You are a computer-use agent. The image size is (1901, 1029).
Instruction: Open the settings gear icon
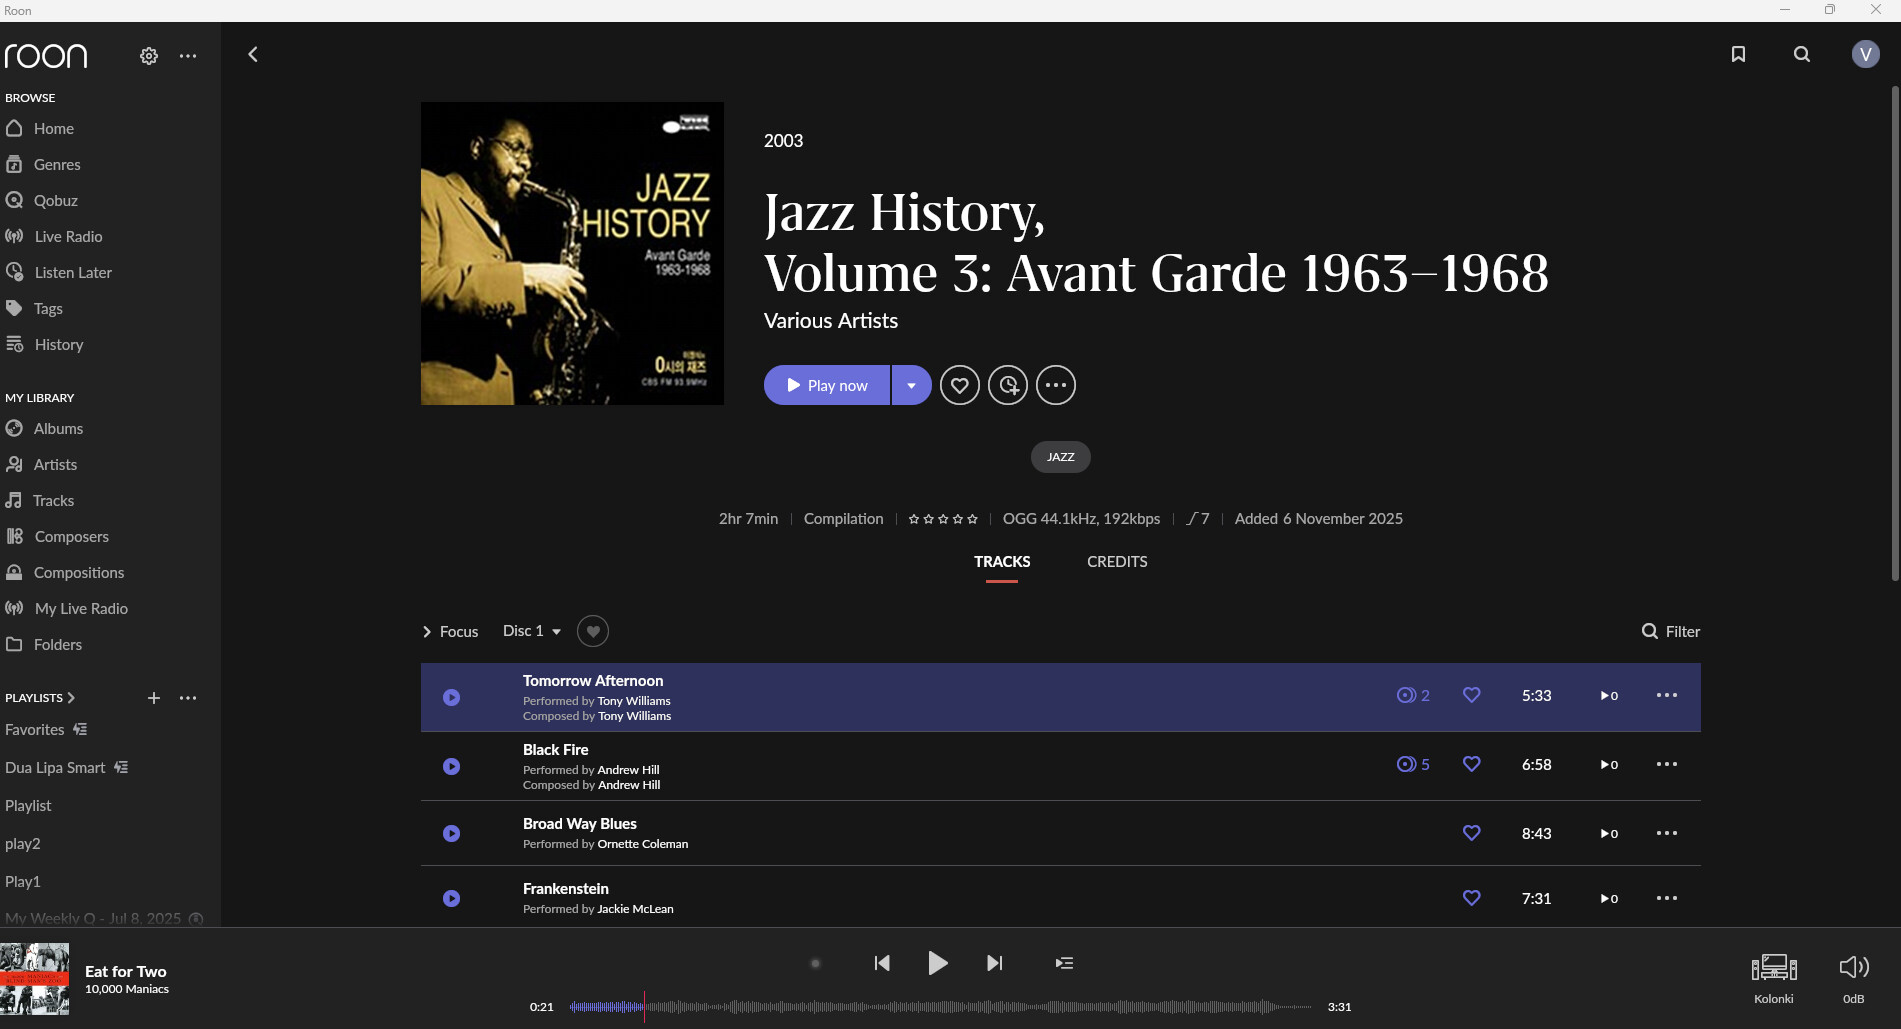[x=149, y=56]
